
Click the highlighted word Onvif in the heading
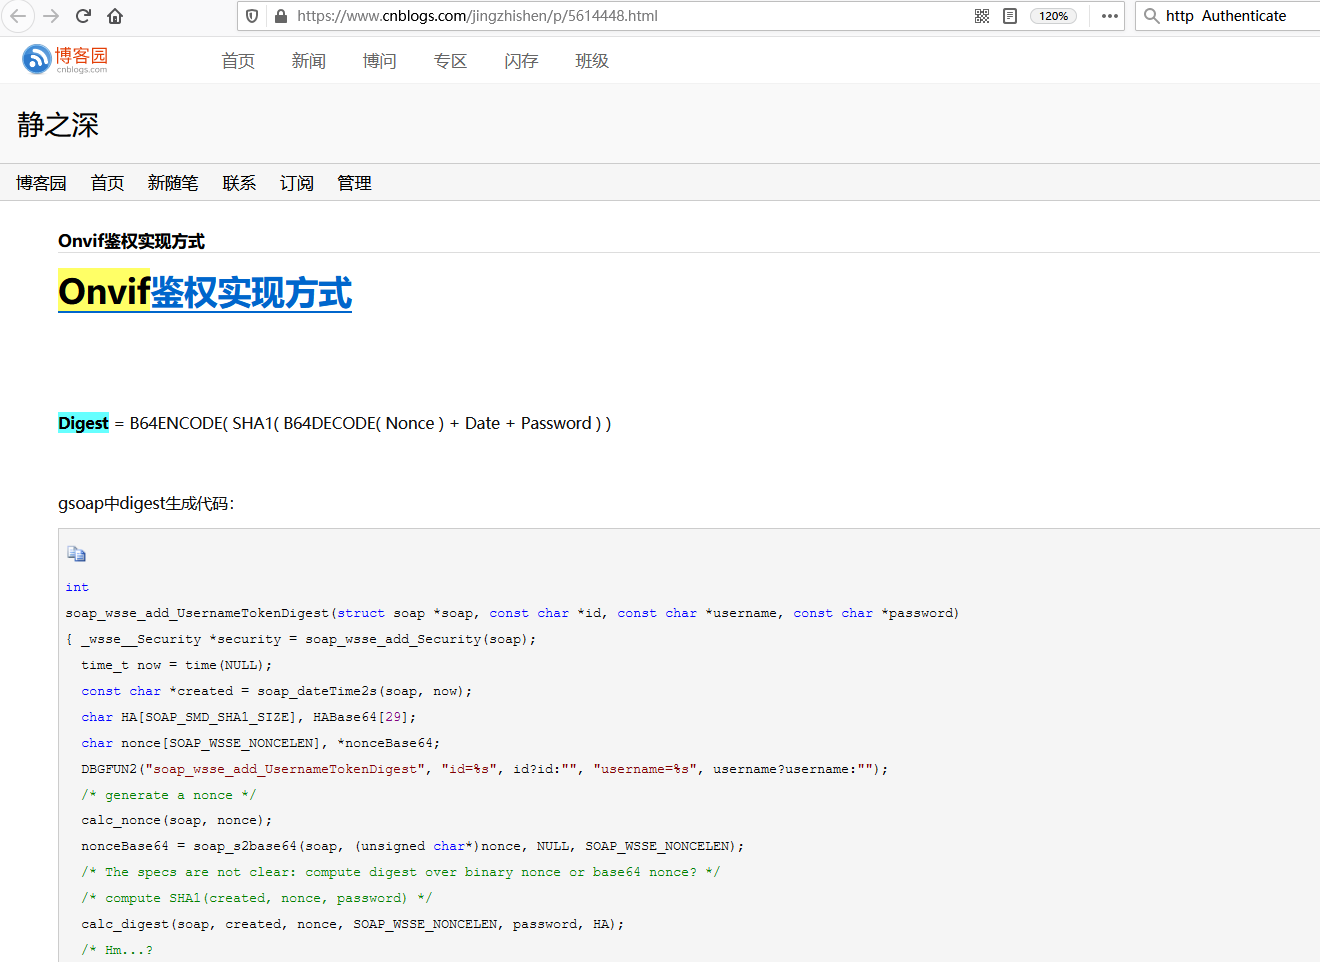[x=104, y=291]
